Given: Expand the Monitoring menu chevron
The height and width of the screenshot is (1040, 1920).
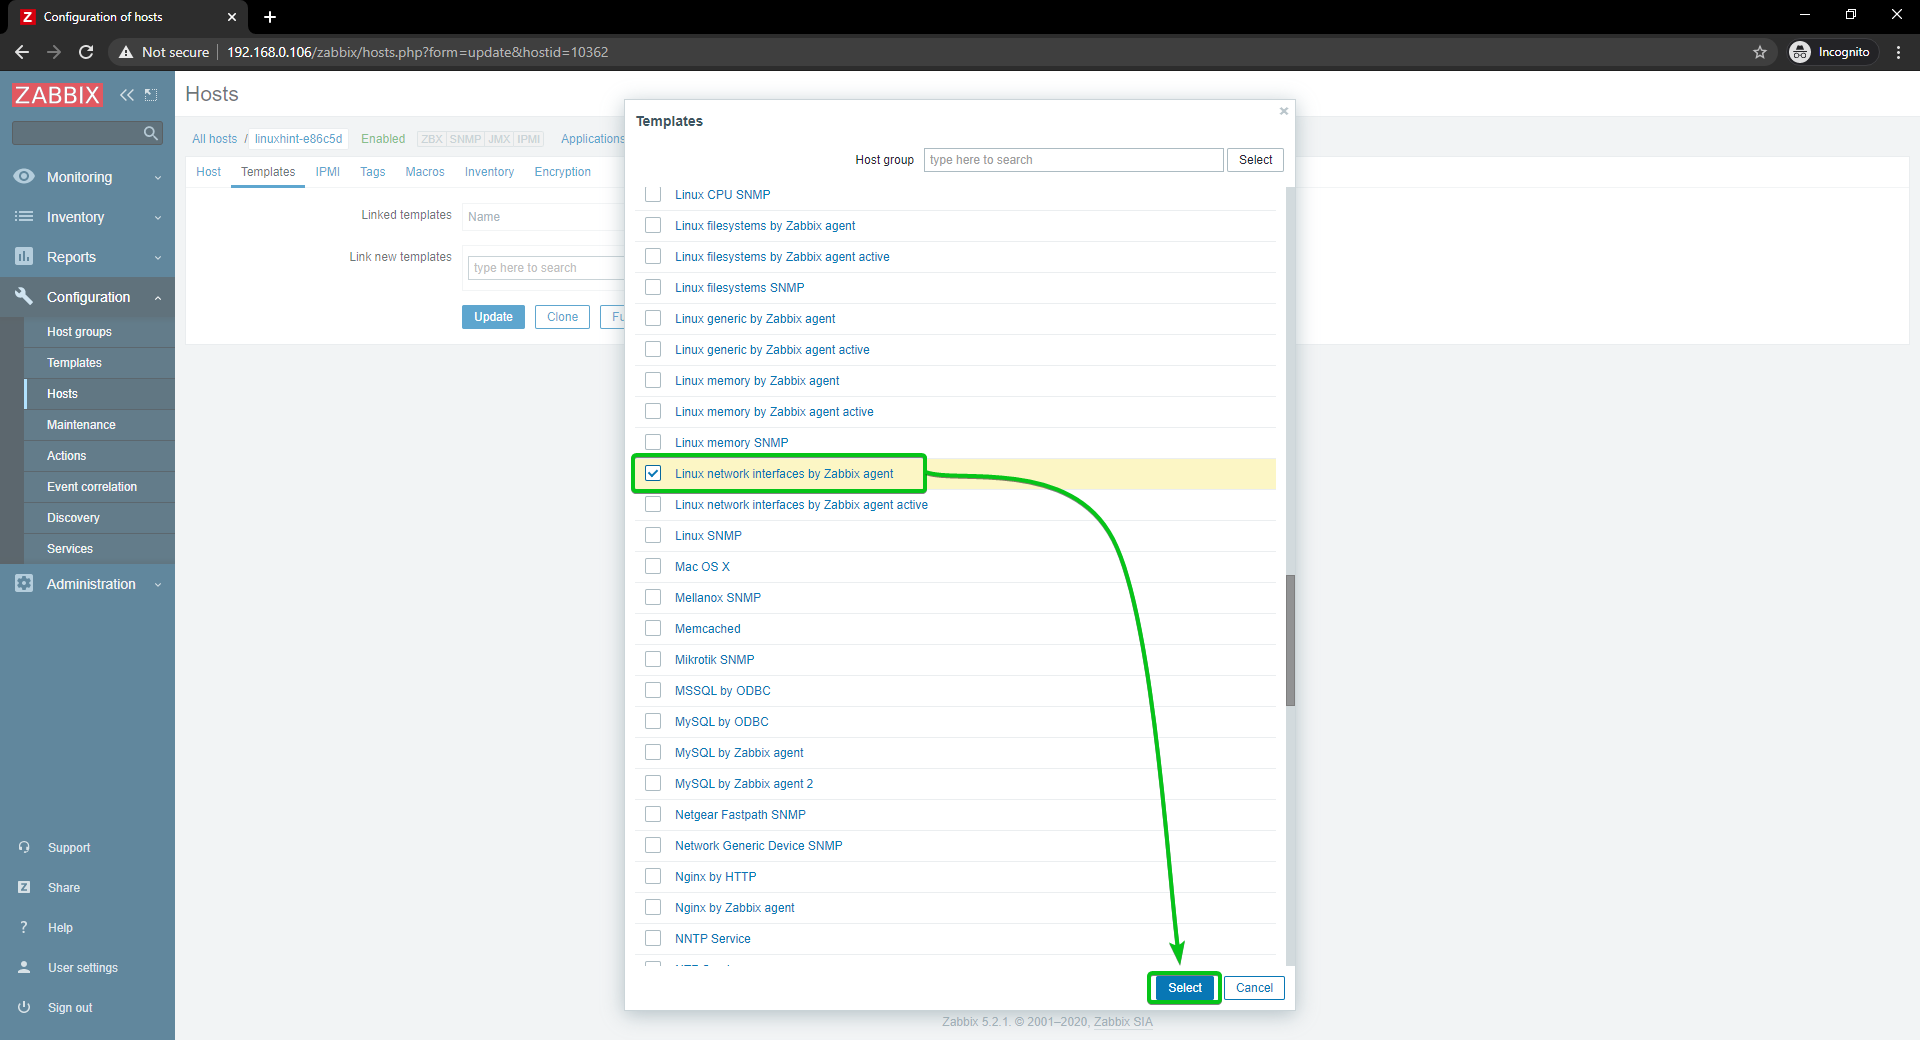Looking at the screenshot, I should [x=158, y=178].
